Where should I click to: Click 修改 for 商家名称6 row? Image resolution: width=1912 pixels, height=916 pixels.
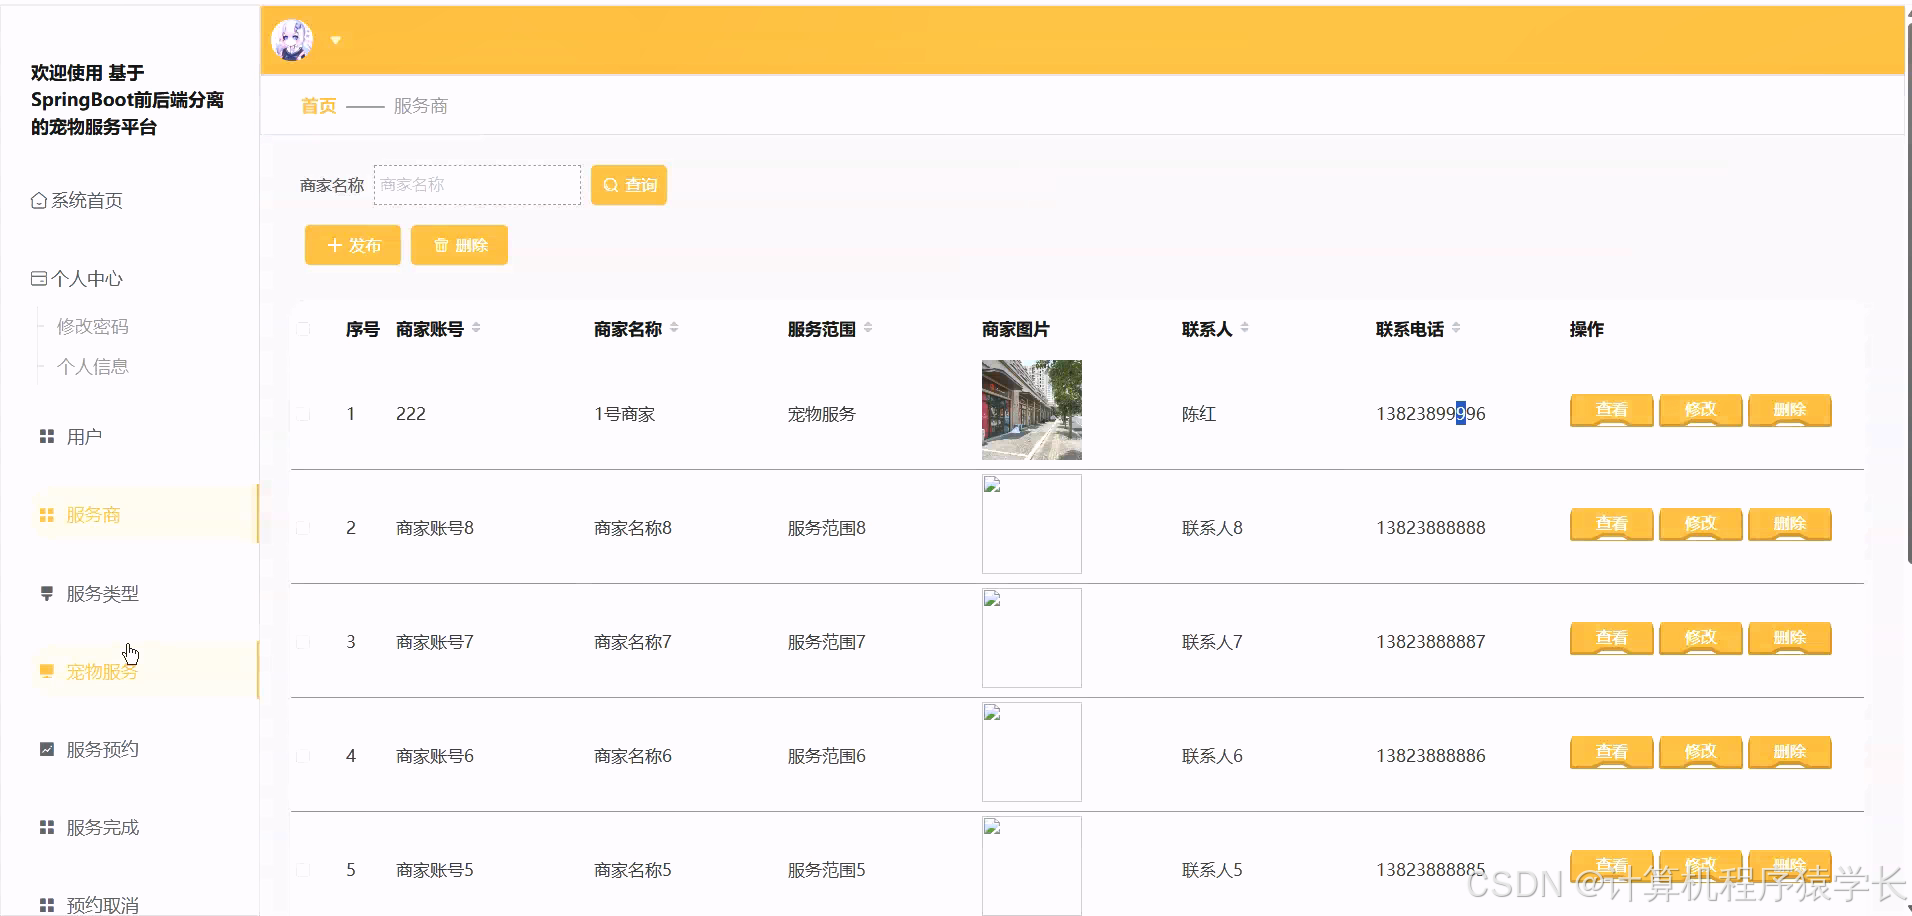(1700, 752)
